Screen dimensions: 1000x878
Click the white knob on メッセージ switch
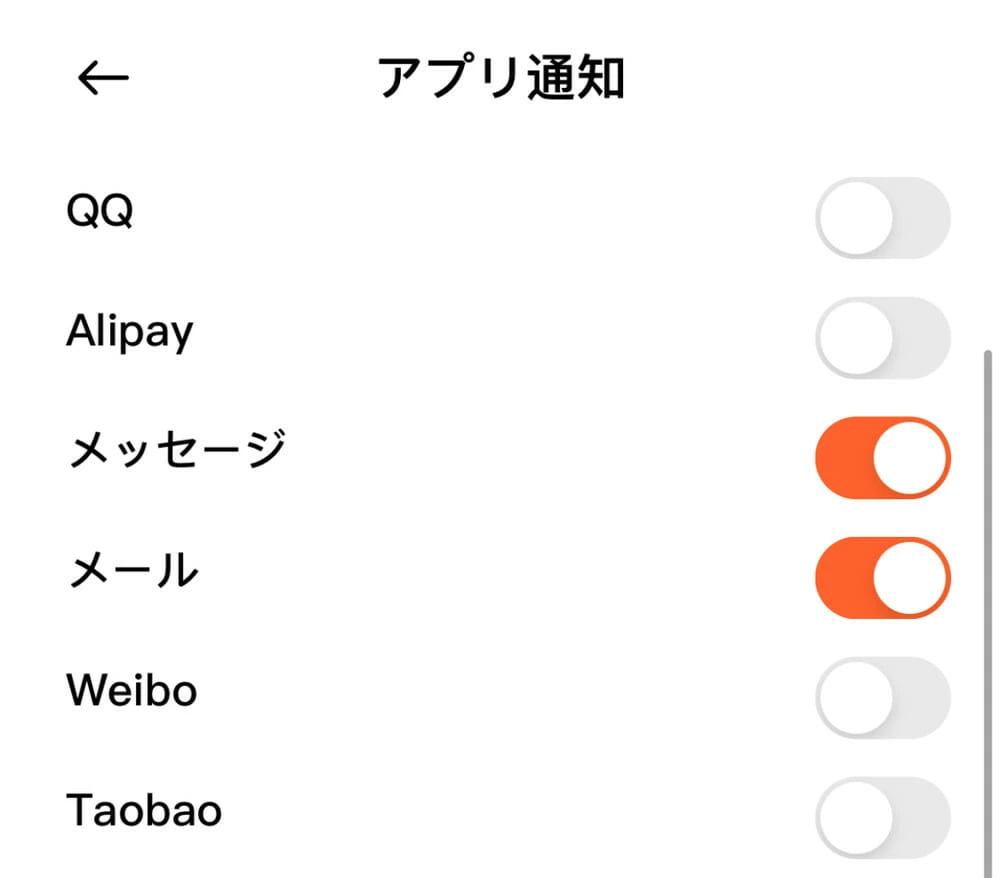(910, 458)
